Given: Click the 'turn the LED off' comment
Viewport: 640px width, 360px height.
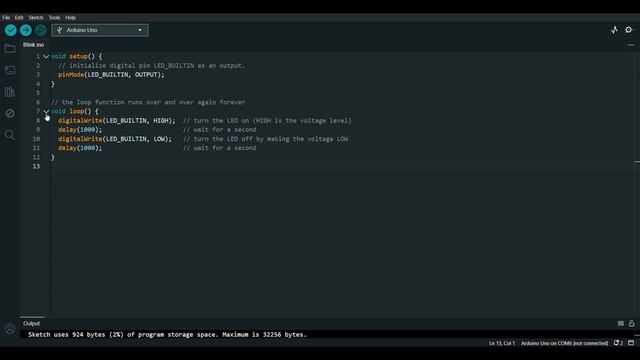Looking at the screenshot, I should [x=265, y=139].
